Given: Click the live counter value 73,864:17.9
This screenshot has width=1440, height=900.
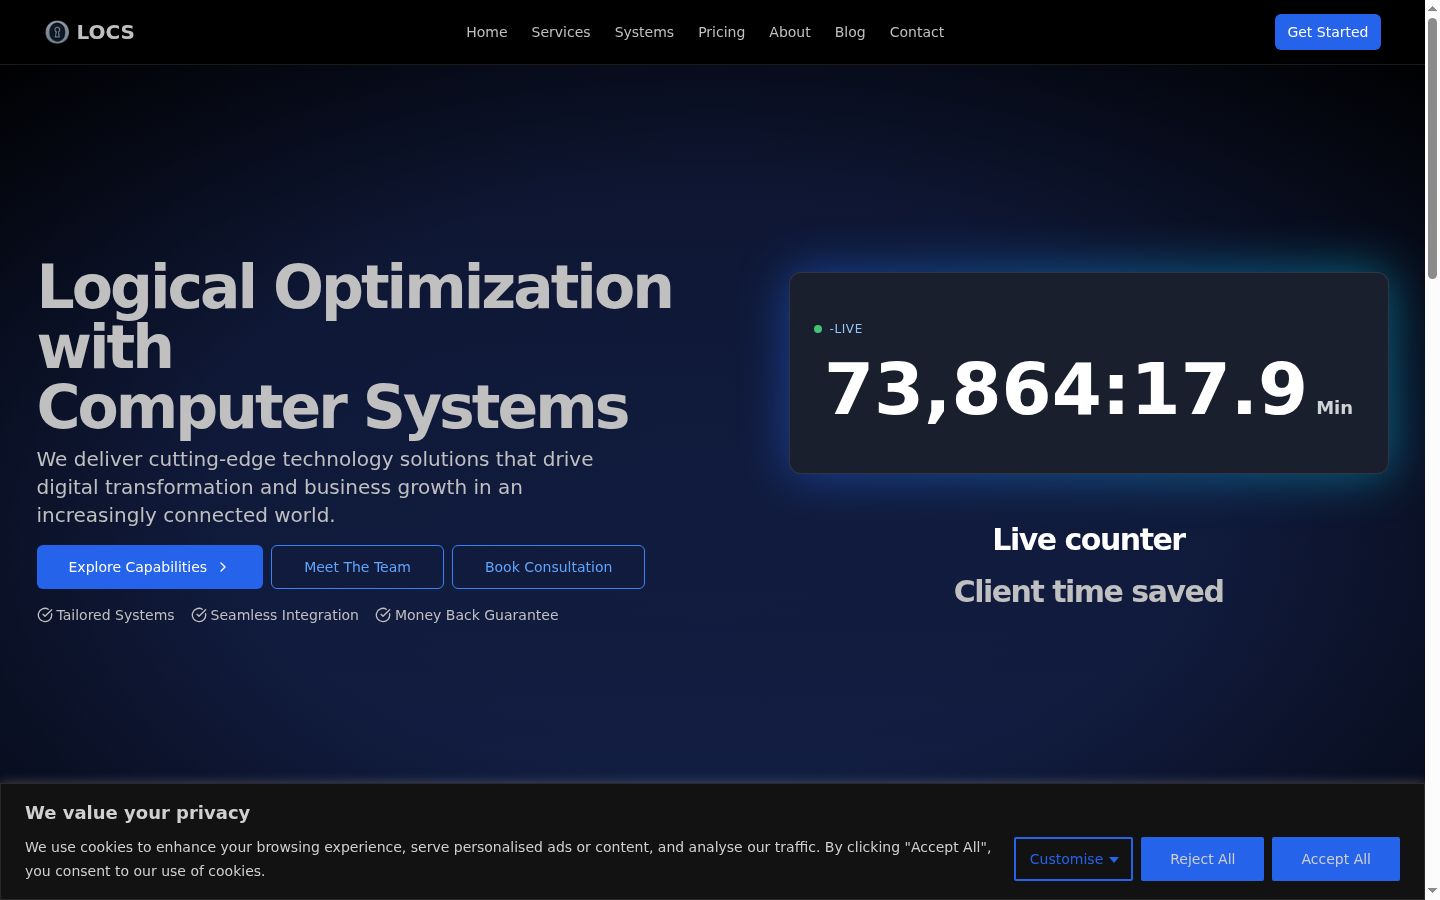Looking at the screenshot, I should point(1066,389).
